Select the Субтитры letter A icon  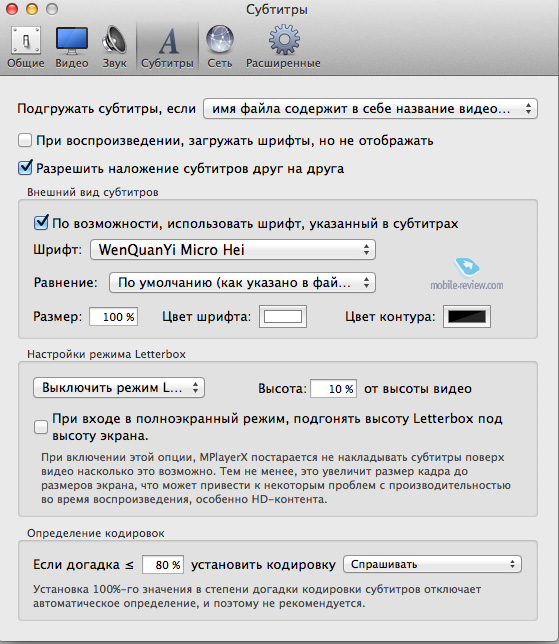(x=167, y=47)
